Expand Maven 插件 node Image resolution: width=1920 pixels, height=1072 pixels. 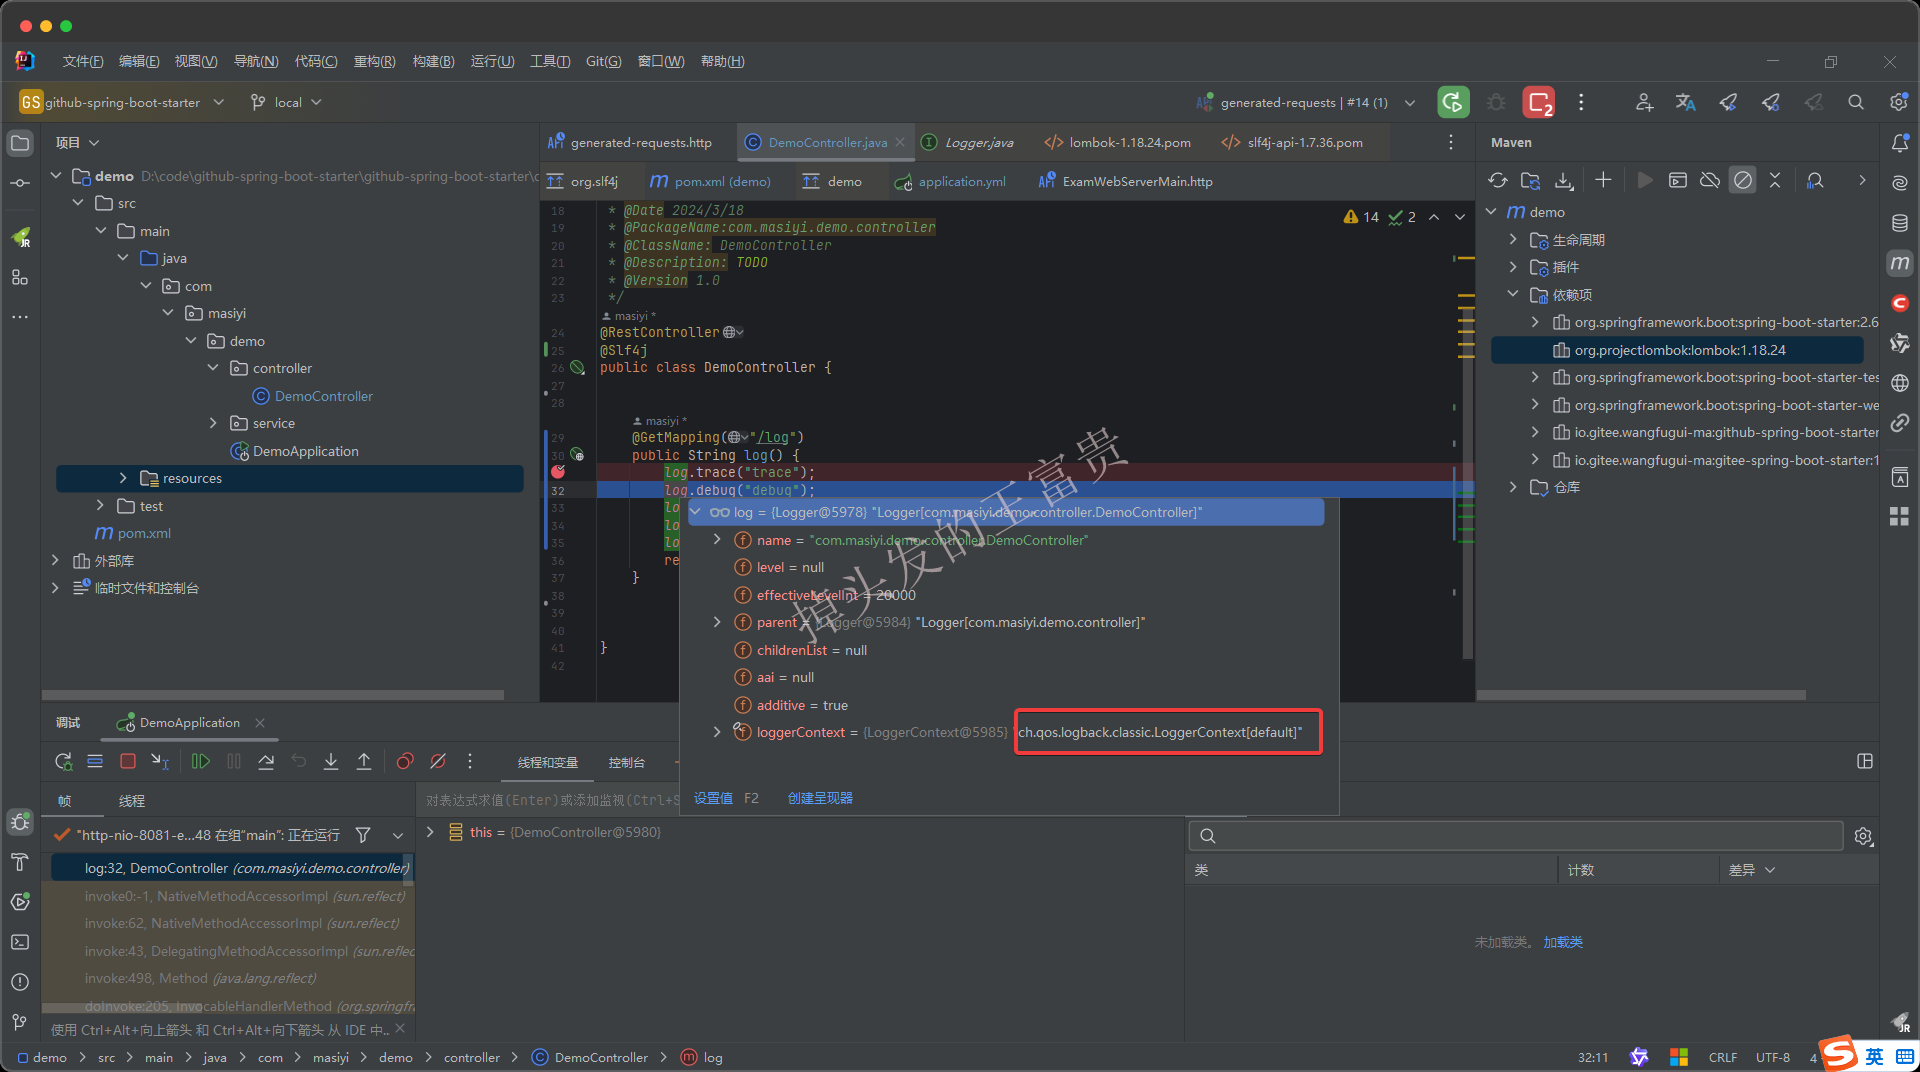pos(1513,267)
